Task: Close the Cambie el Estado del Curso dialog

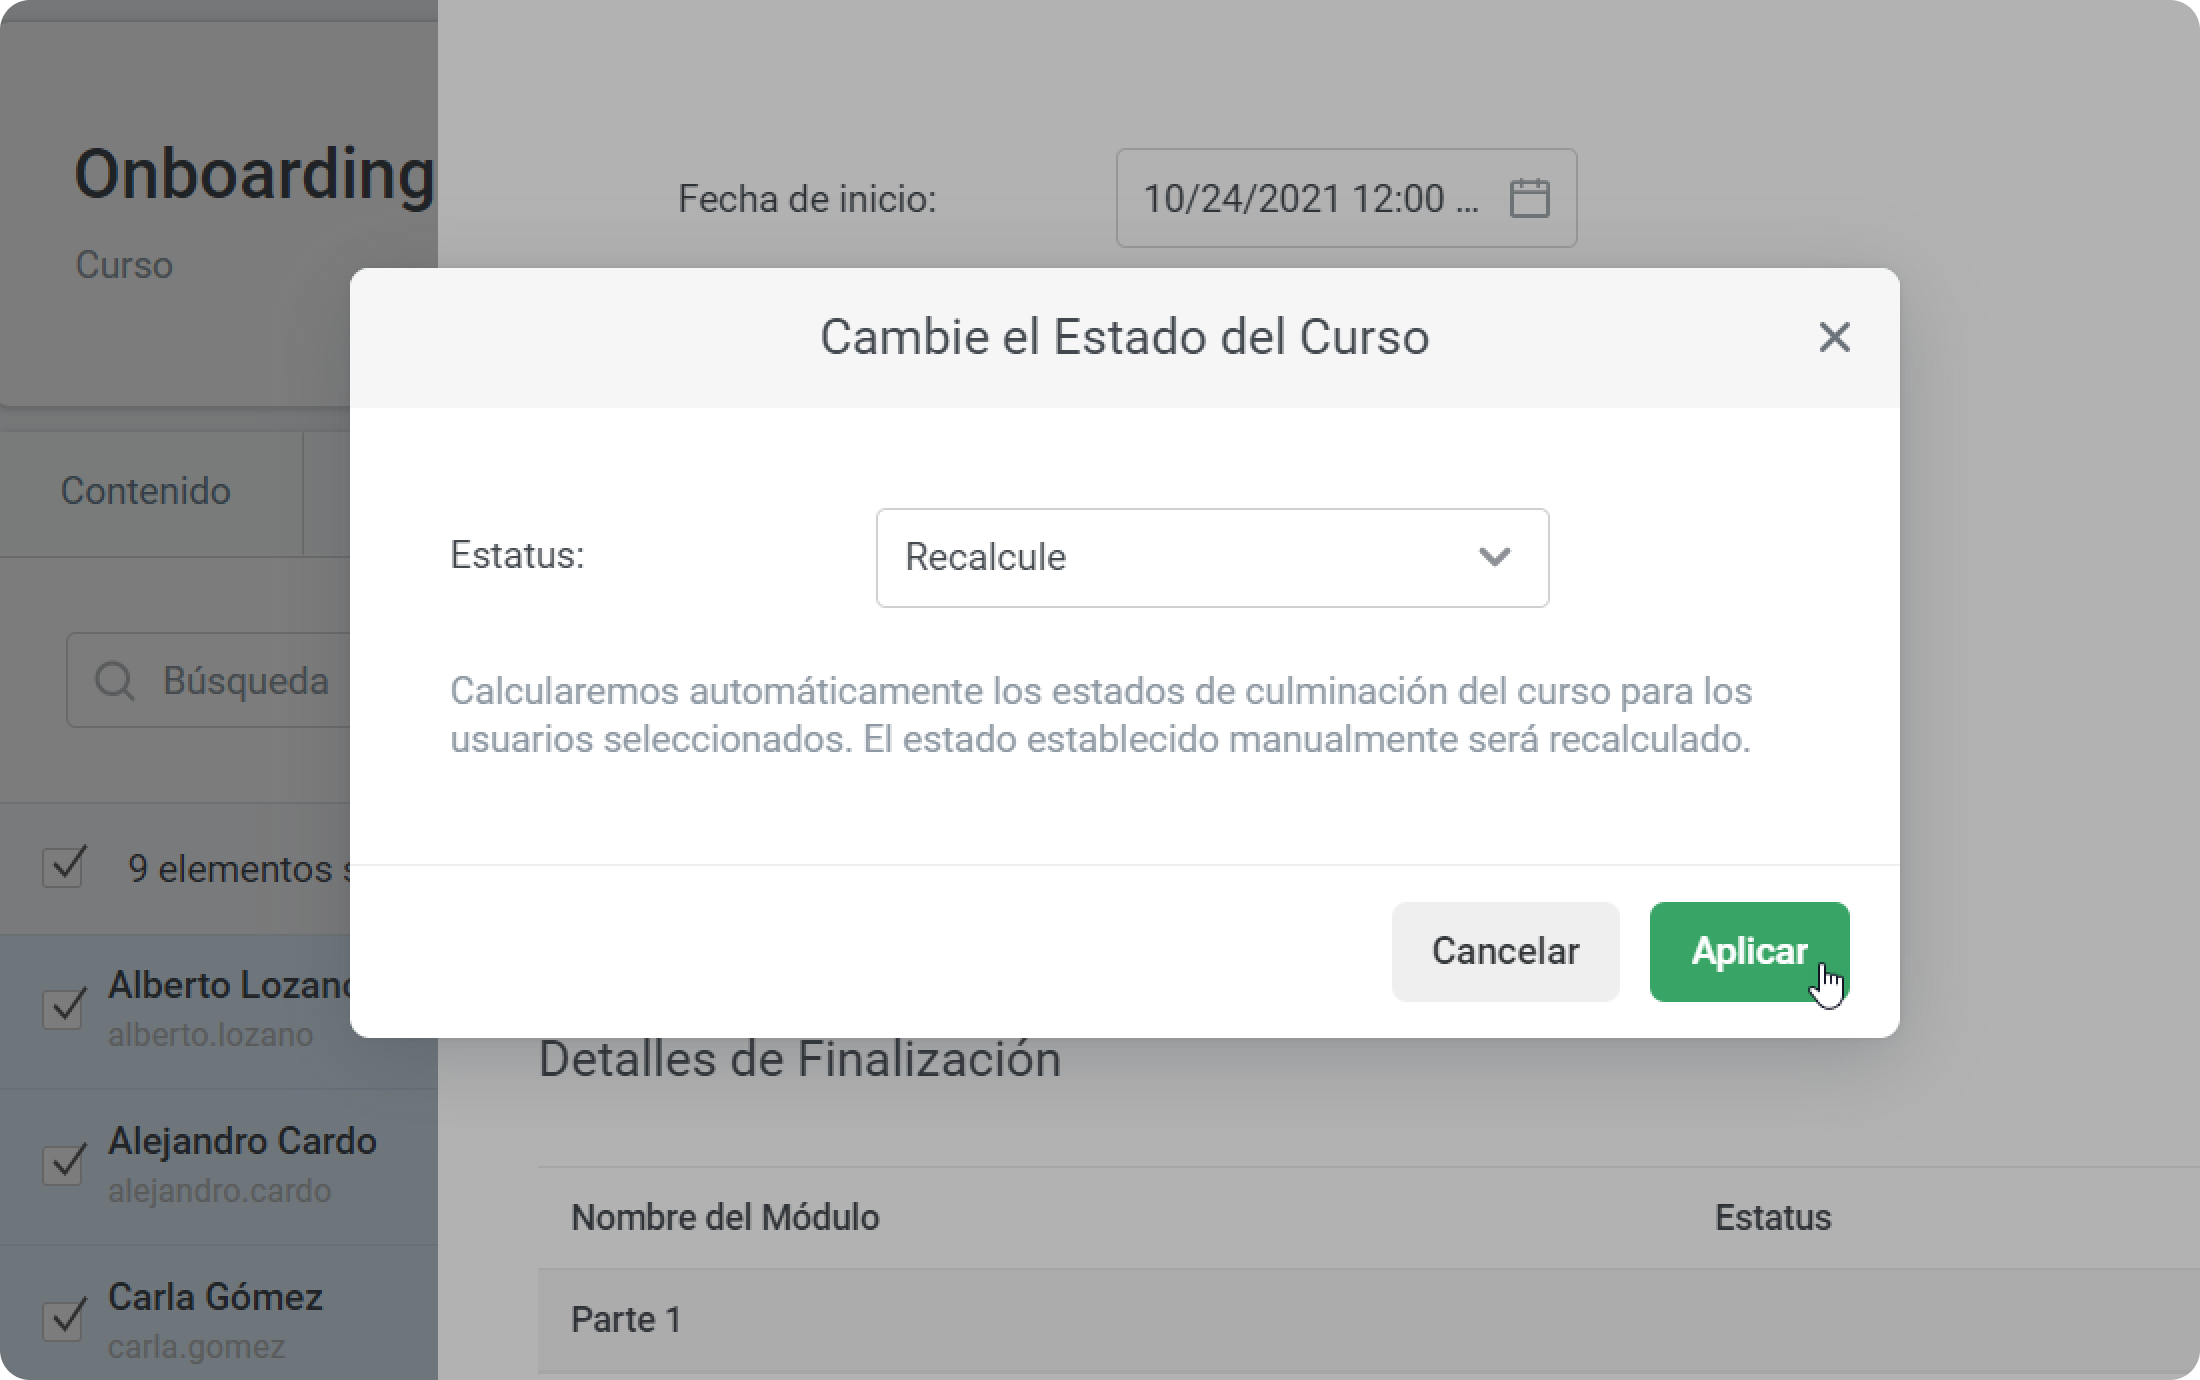Action: click(x=1834, y=337)
